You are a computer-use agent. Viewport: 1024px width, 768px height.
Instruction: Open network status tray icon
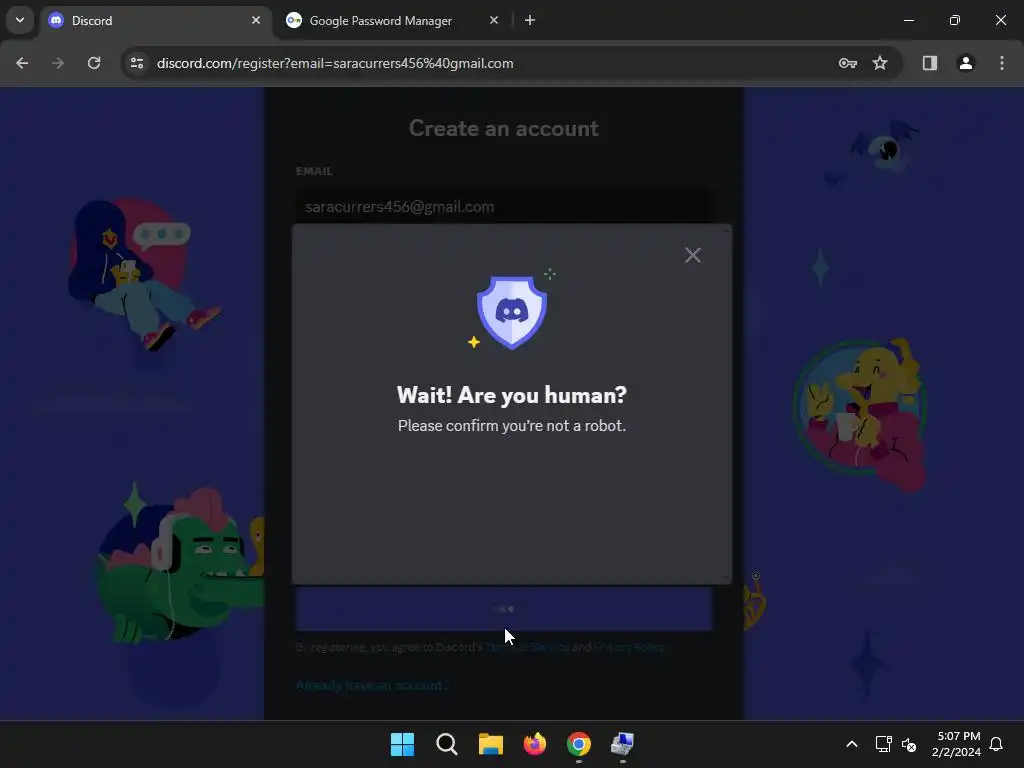tap(883, 744)
